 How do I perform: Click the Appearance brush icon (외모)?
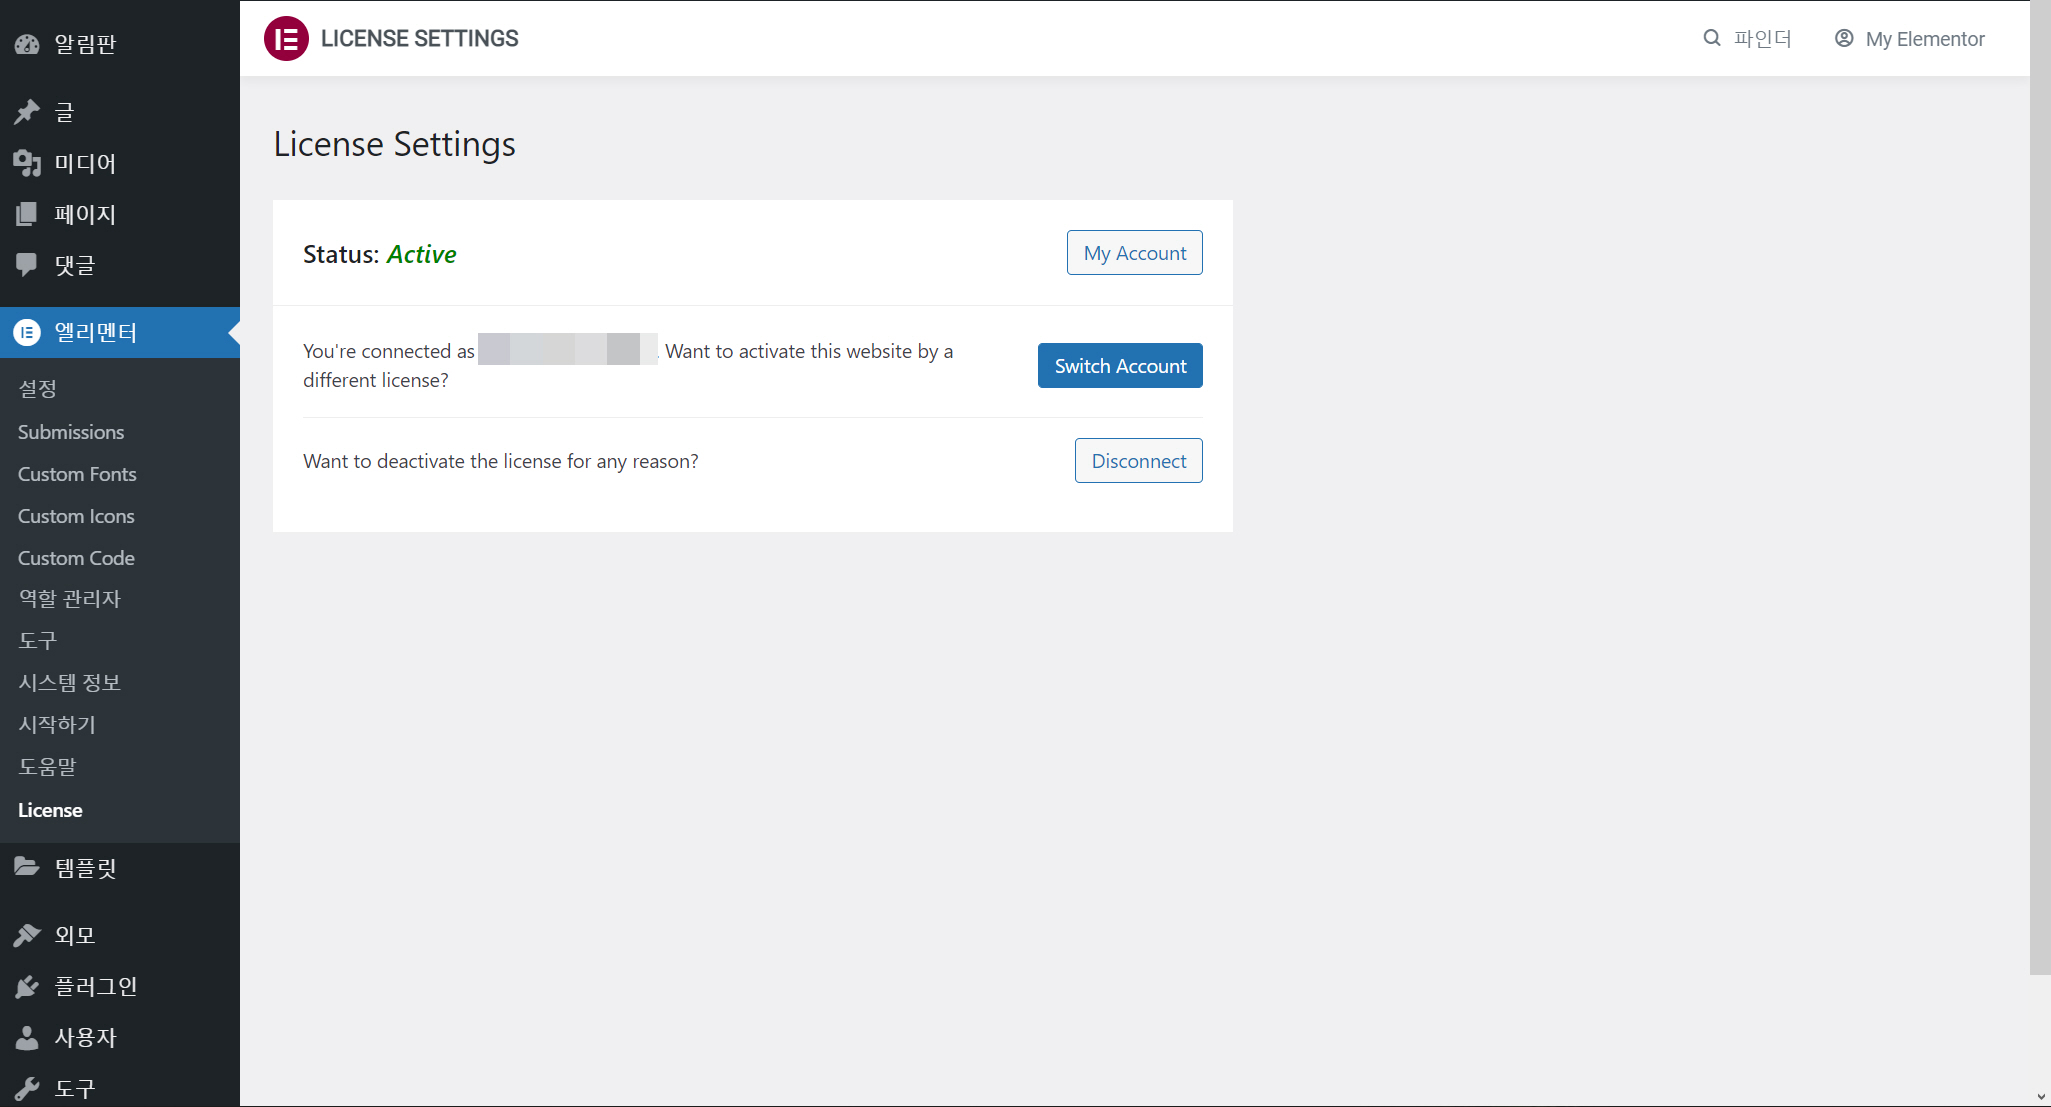27,935
